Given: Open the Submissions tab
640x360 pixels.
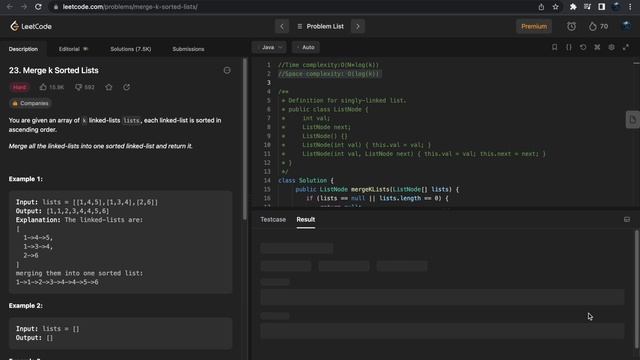Looking at the screenshot, I should (x=188, y=49).
